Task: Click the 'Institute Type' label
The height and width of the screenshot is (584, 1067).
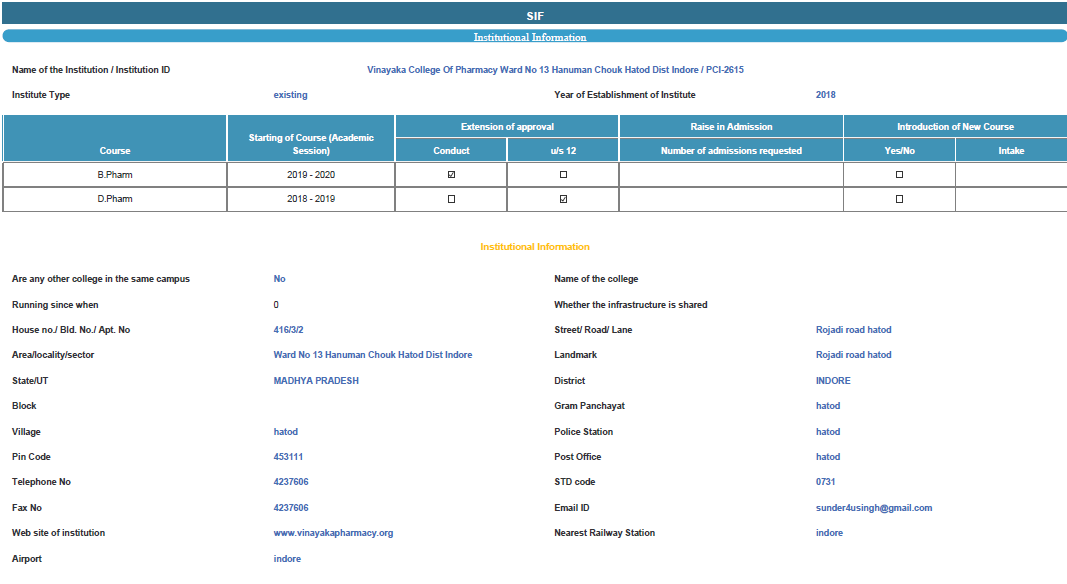Action: (41, 95)
